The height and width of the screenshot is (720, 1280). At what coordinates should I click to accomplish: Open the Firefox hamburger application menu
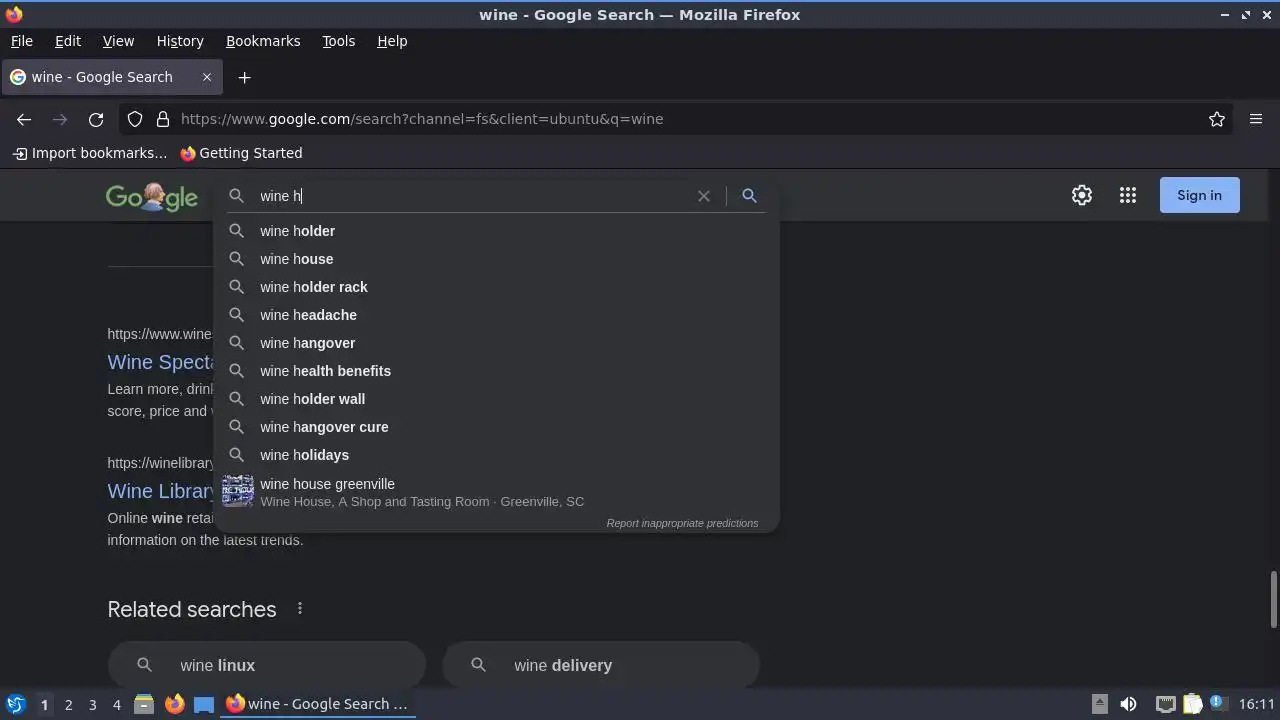click(1256, 119)
